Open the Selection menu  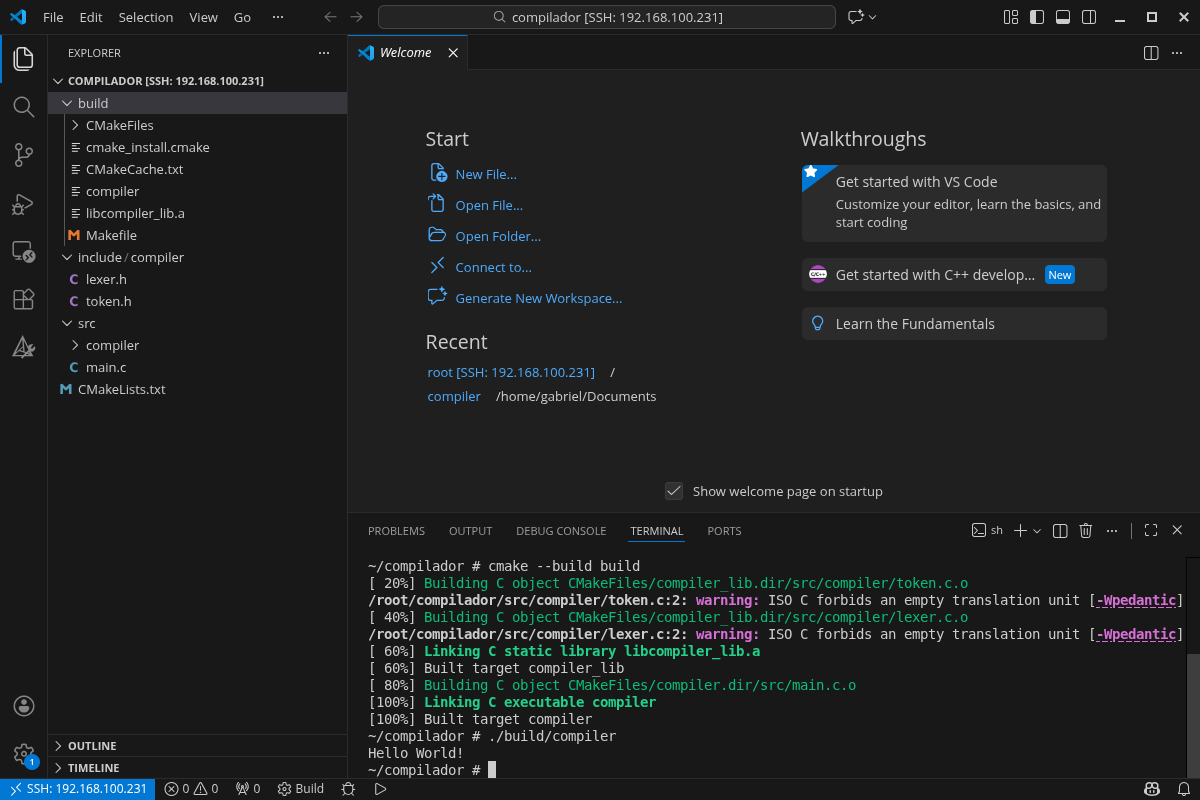click(145, 17)
